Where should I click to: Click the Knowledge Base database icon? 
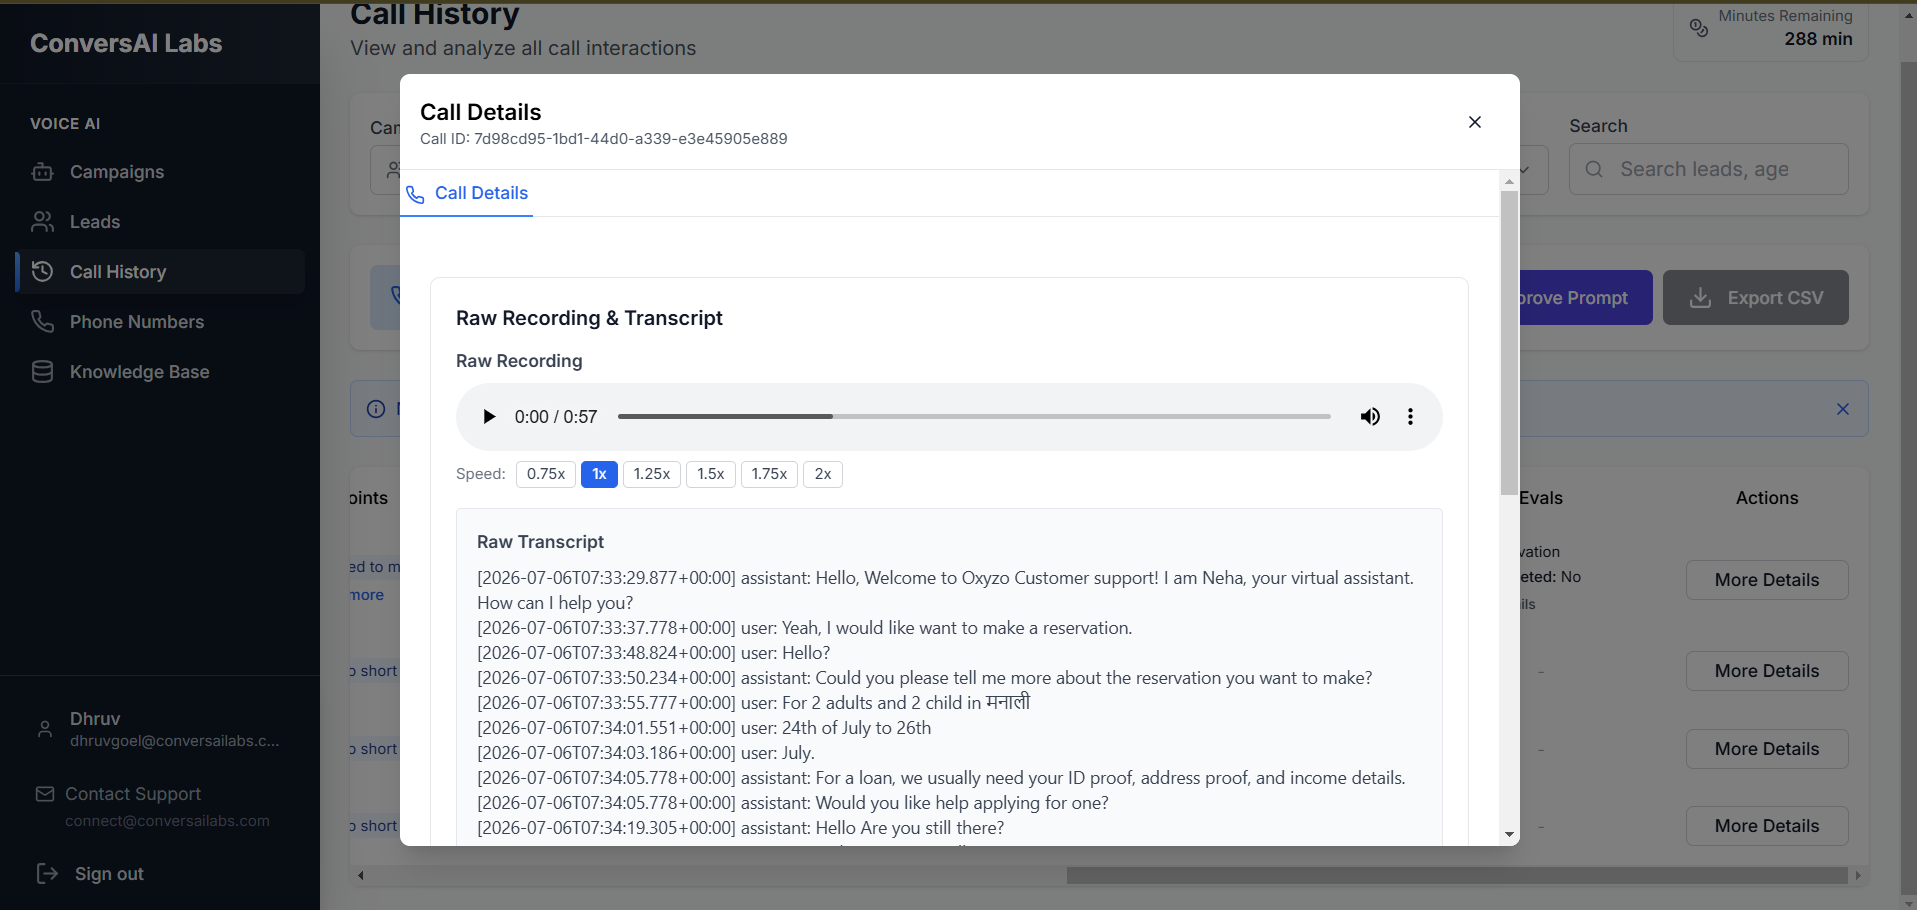pos(42,372)
